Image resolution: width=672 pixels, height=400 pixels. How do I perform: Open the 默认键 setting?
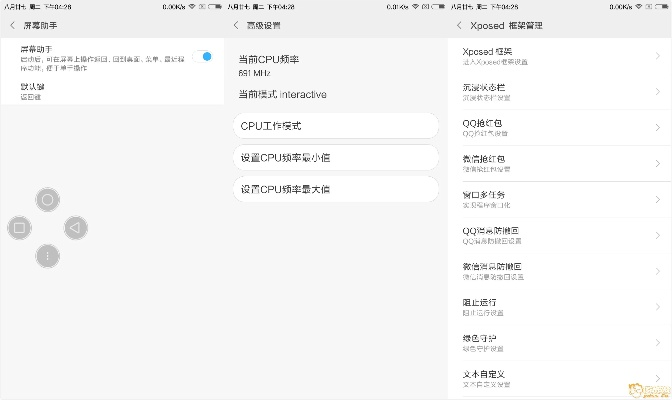point(112,91)
